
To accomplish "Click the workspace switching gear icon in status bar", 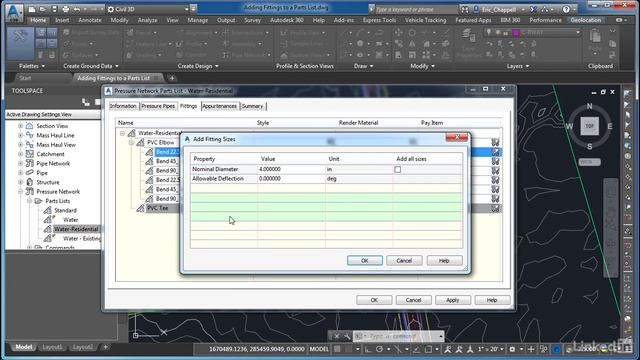I will click(512, 349).
